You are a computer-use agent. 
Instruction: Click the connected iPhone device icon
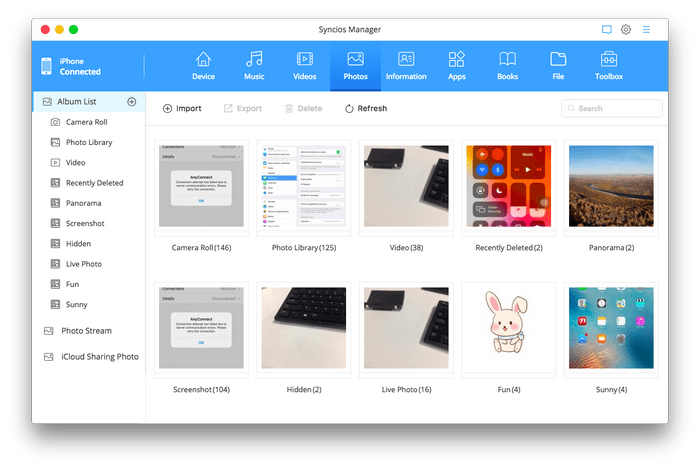(x=46, y=66)
